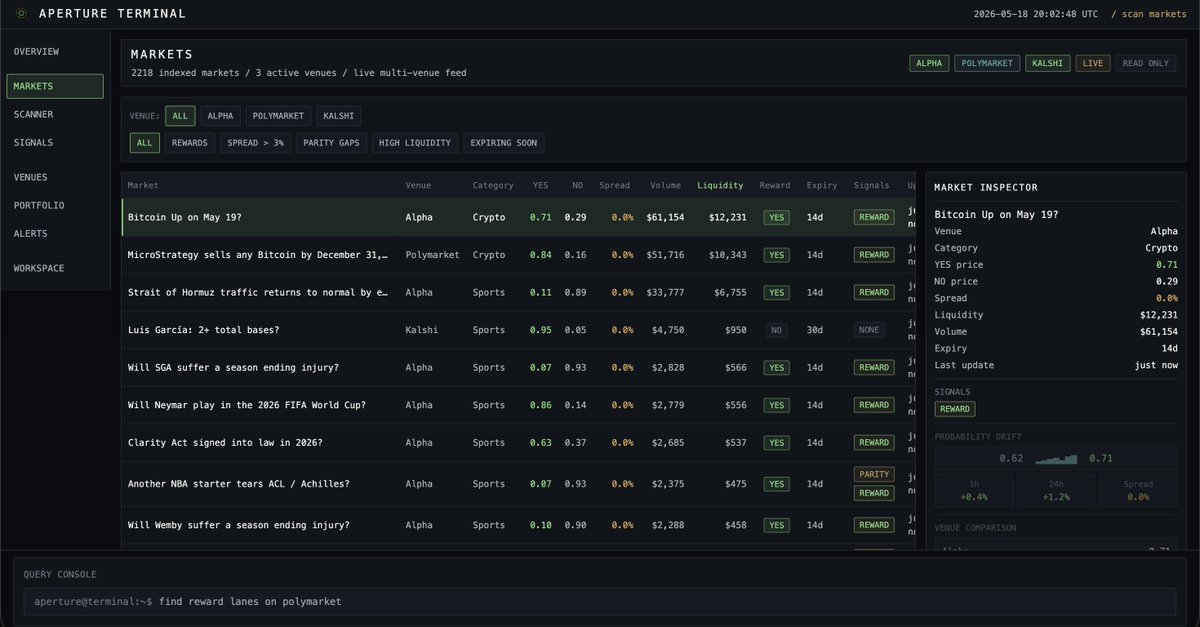The width and height of the screenshot is (1200, 627).
Task: Select the MicroStrategy sells any Bitcoin row
Action: [x=518, y=255]
